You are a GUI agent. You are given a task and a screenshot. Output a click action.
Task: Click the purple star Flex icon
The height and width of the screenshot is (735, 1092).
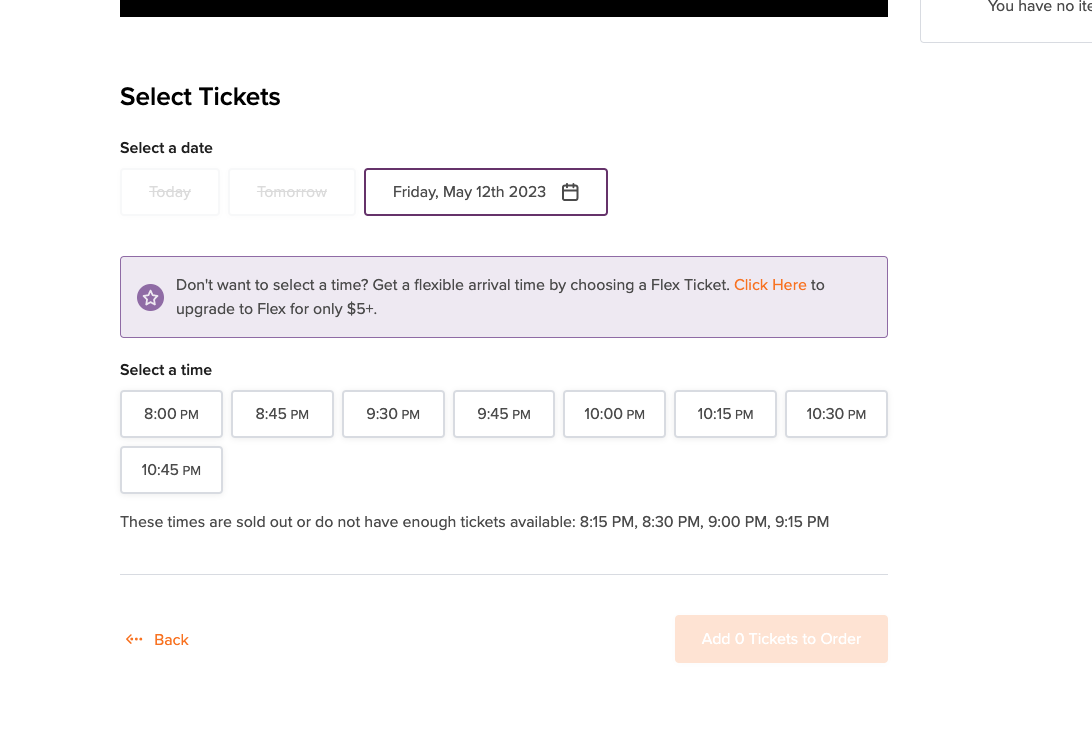150,297
